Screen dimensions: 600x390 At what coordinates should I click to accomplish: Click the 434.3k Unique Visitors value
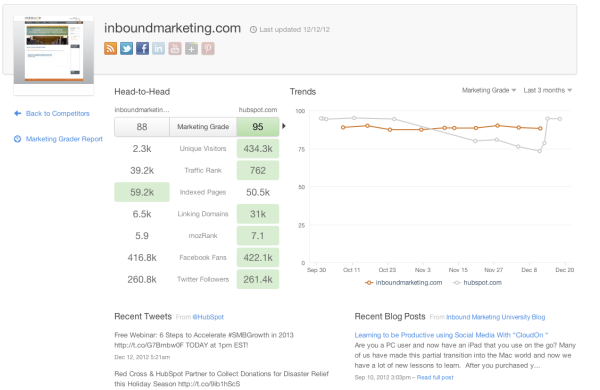258,148
